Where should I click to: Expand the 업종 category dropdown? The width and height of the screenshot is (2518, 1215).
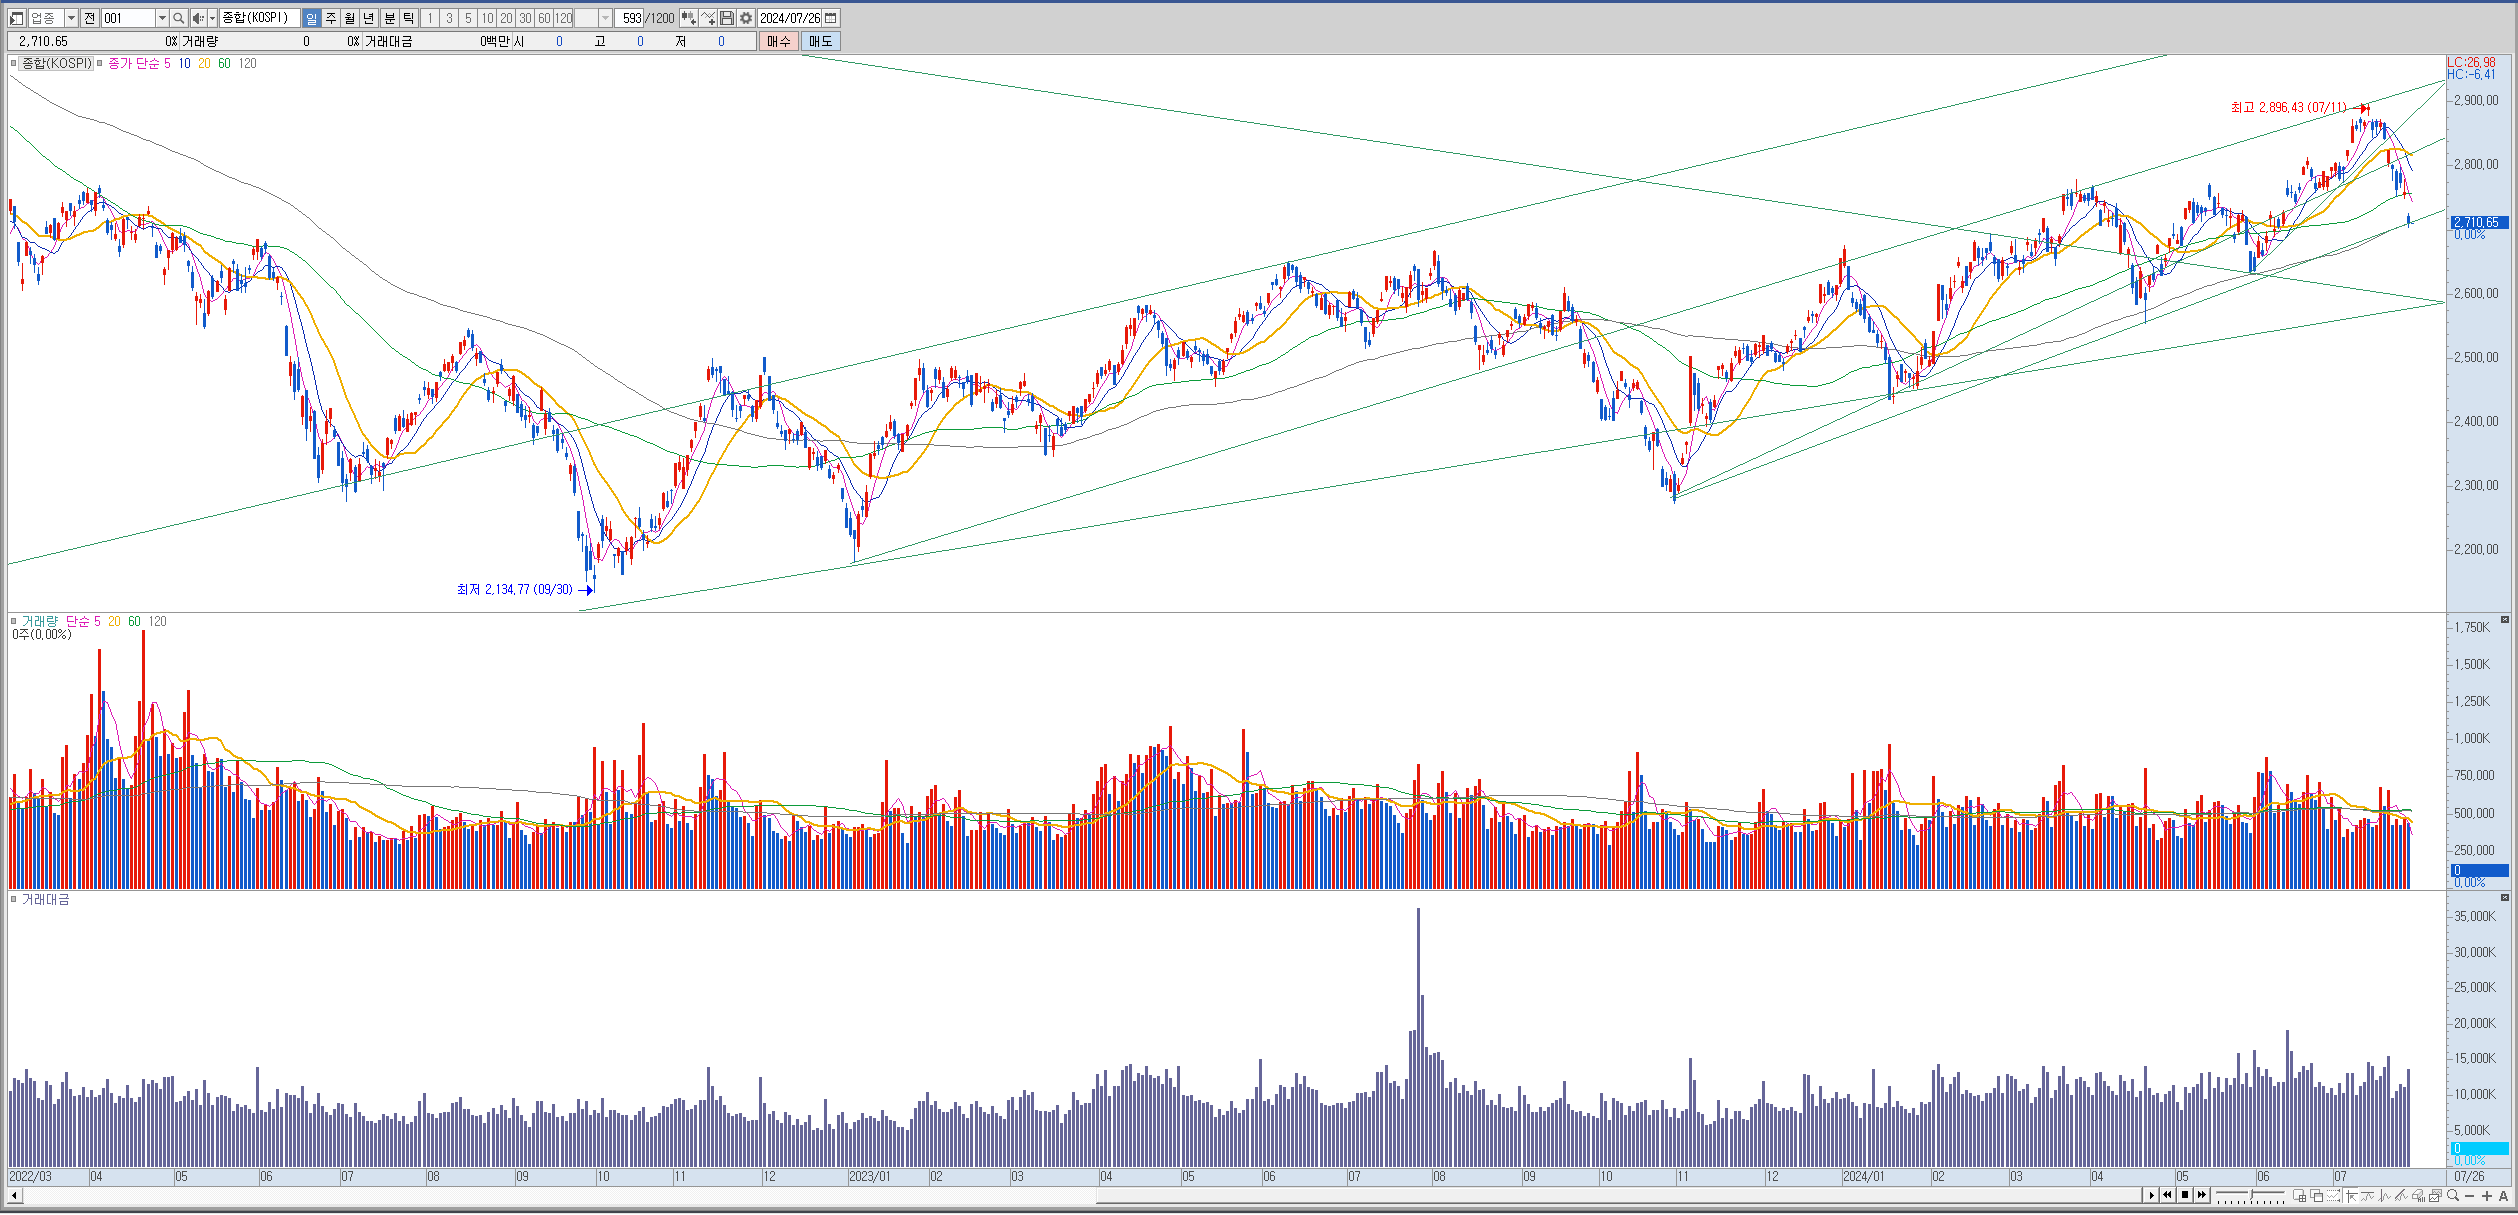tap(71, 18)
